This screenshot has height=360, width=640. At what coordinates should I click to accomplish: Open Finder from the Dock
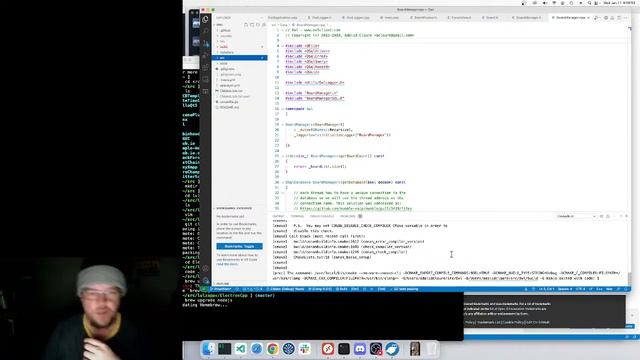point(209,349)
